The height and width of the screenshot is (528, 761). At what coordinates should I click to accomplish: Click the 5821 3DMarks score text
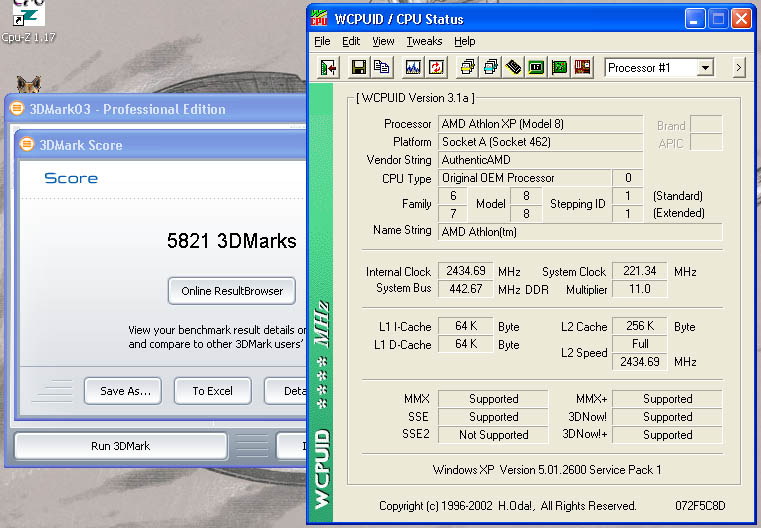point(232,241)
